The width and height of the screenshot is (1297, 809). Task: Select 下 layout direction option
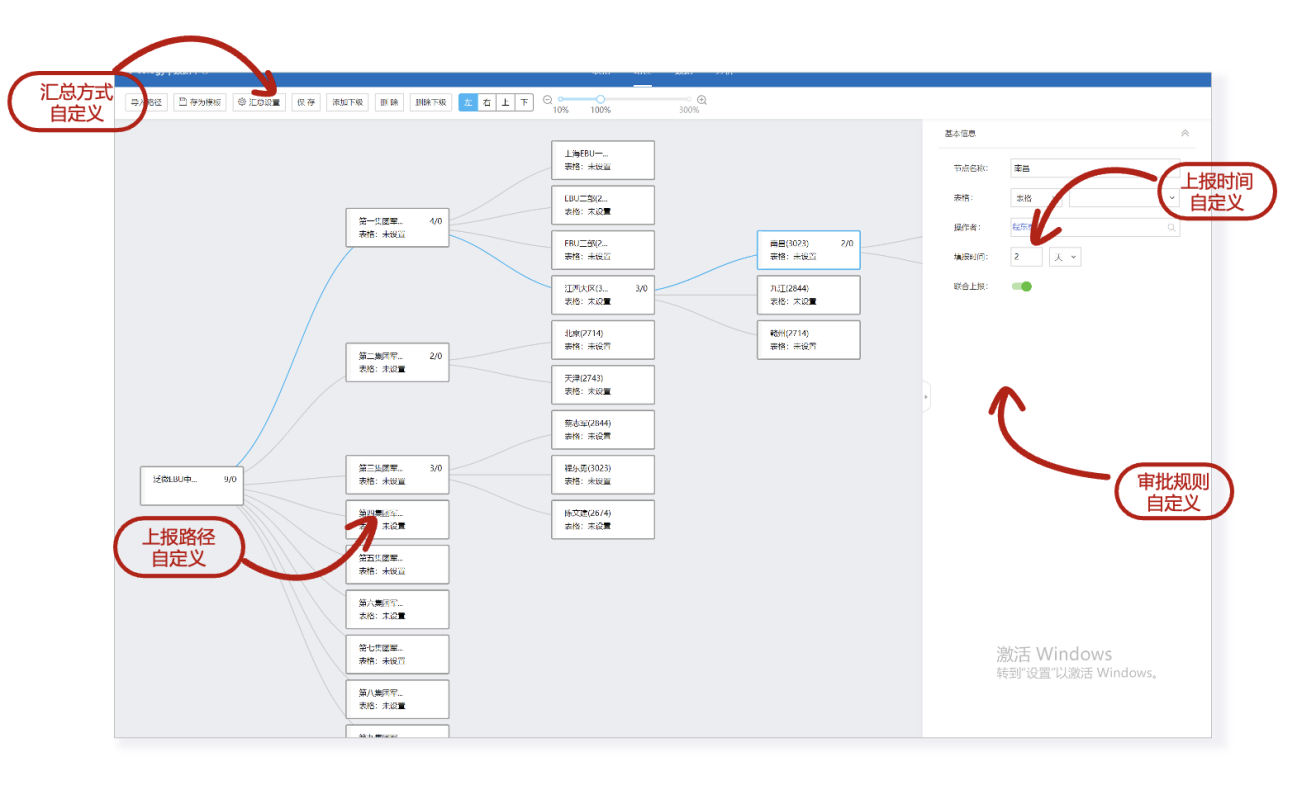524,102
